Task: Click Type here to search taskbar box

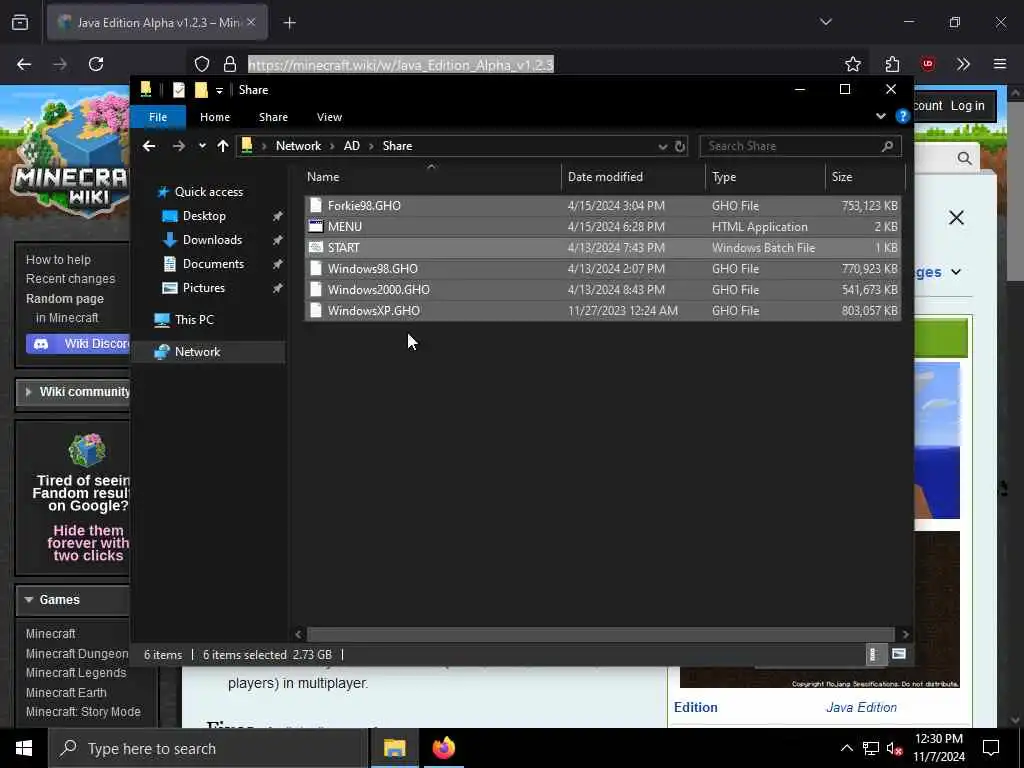Action: pyautogui.click(x=208, y=748)
